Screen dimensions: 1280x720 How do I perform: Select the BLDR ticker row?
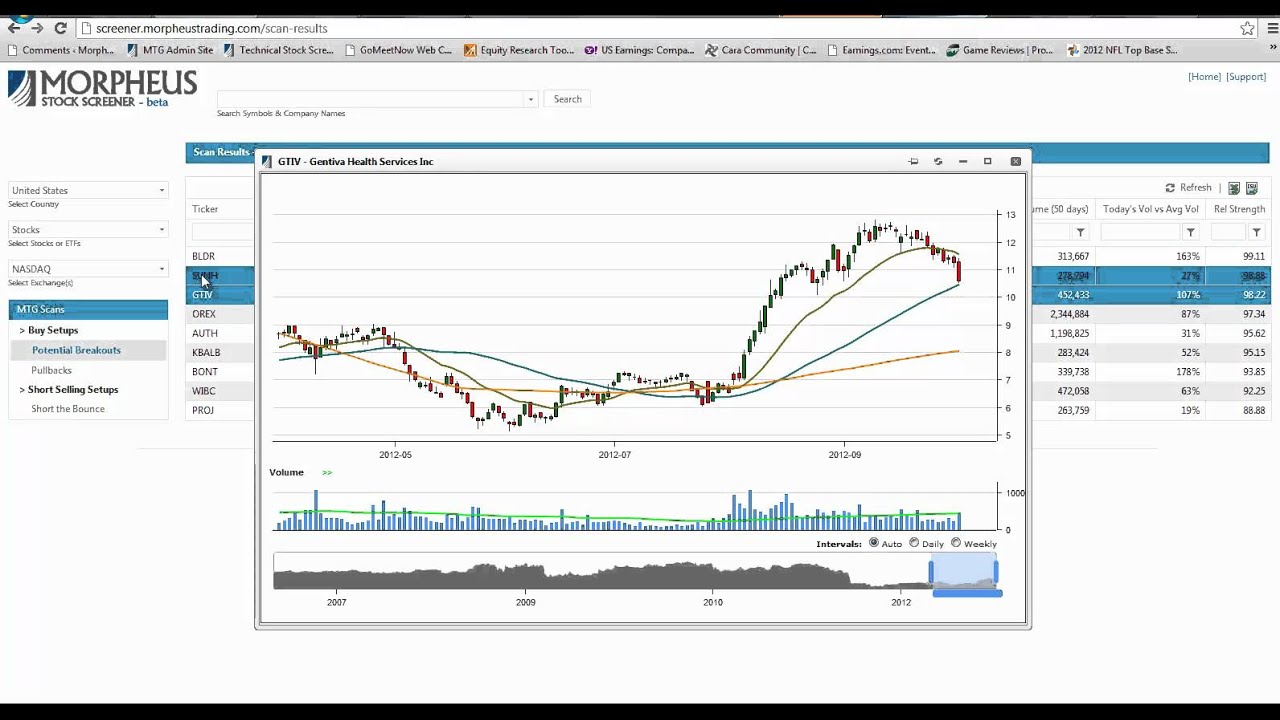(203, 256)
